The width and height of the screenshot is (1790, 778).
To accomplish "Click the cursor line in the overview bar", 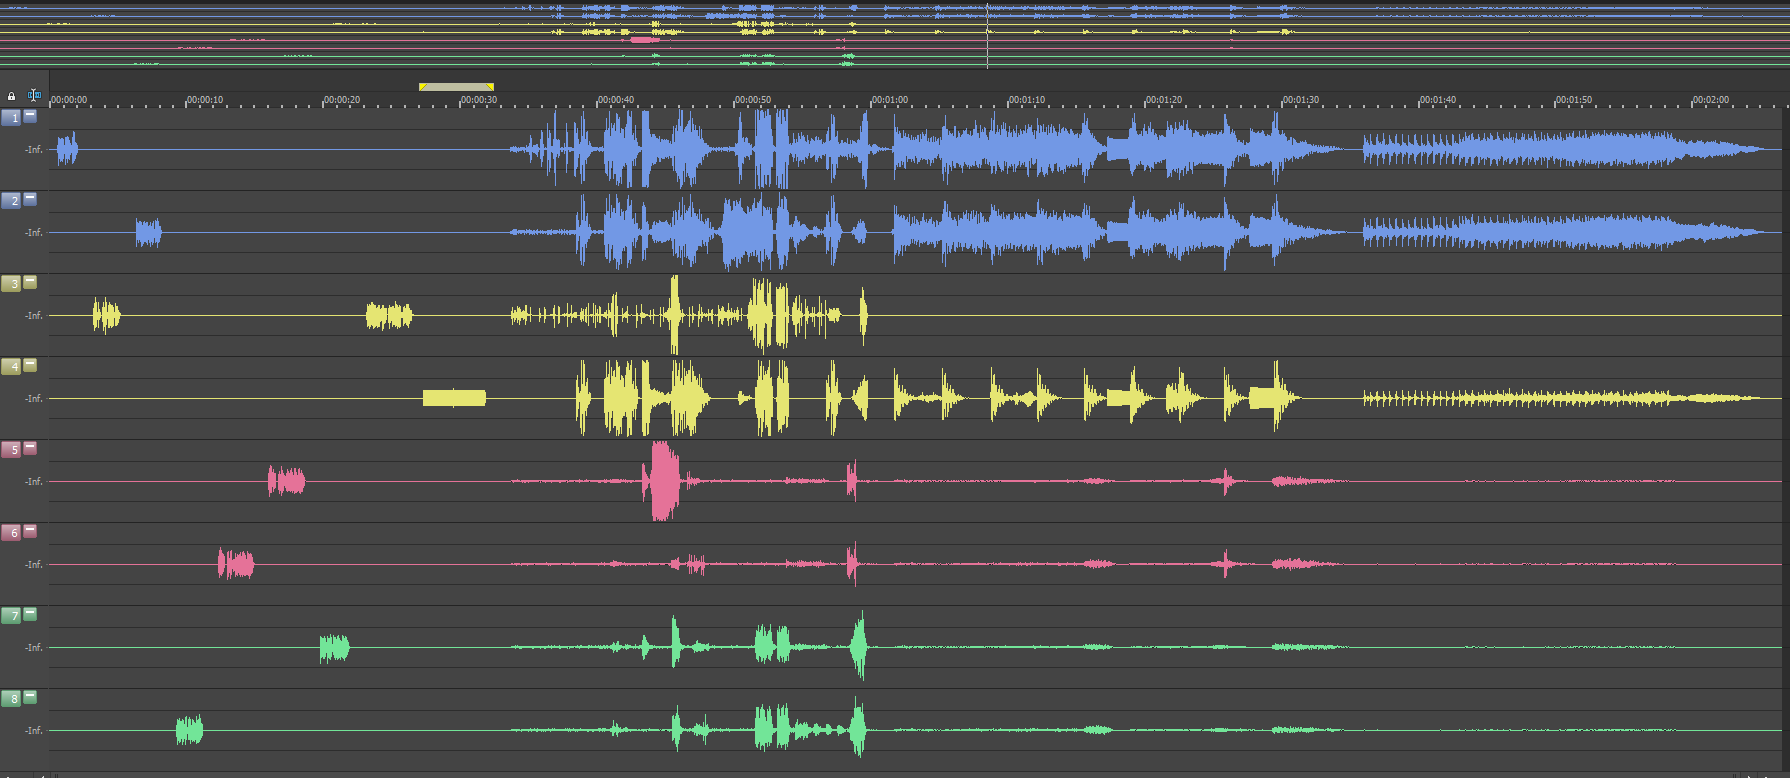I will 987,35.
